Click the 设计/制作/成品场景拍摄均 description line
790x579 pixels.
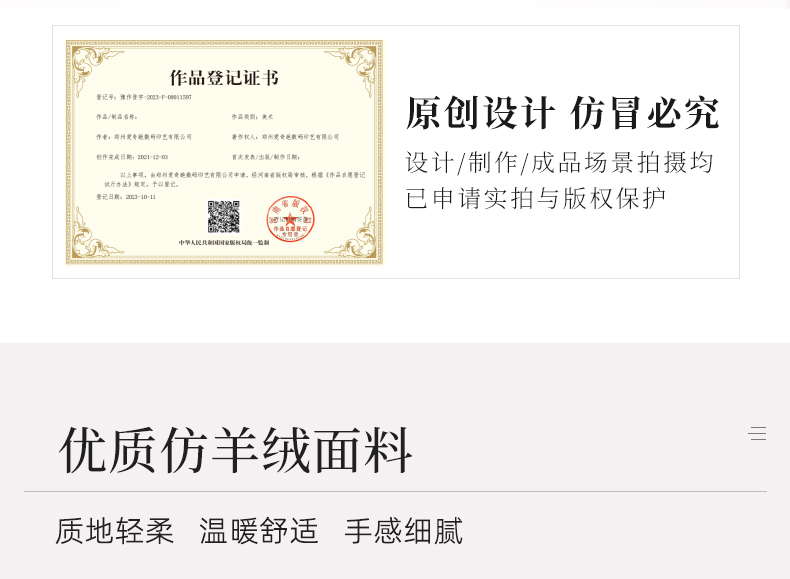pos(560,162)
